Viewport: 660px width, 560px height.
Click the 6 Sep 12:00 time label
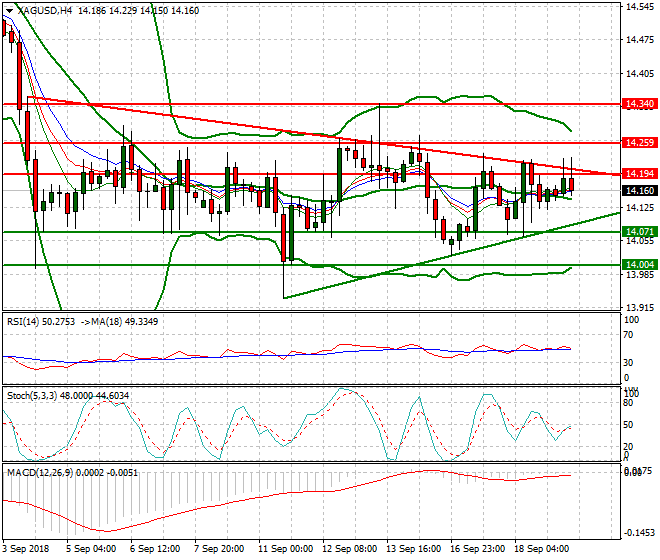[155, 549]
